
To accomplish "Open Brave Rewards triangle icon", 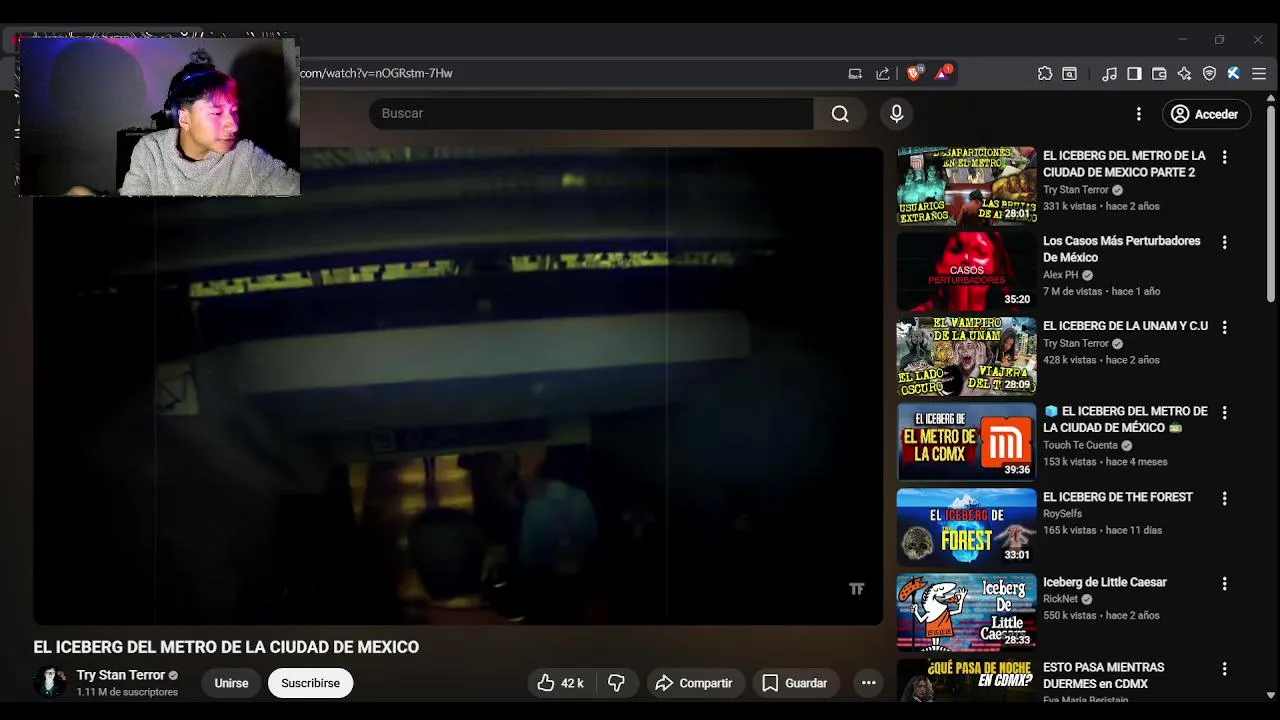I will pos(943,73).
